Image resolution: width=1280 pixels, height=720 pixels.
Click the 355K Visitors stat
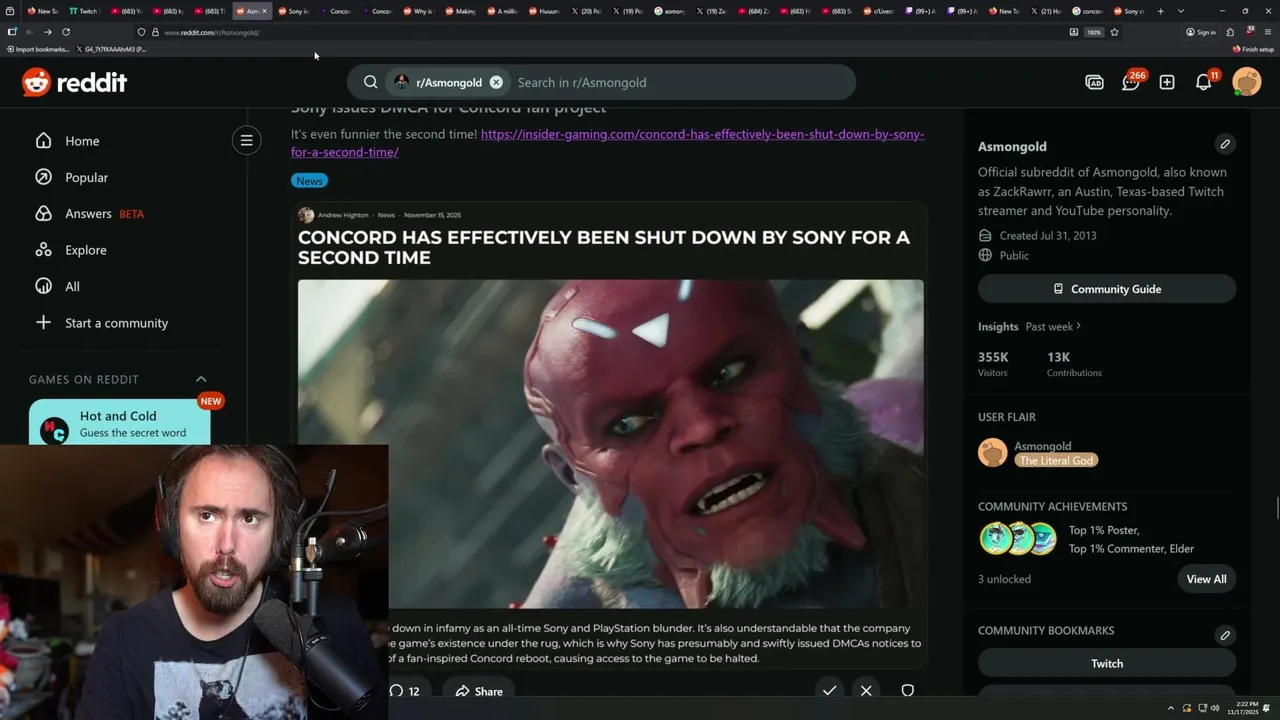(993, 364)
